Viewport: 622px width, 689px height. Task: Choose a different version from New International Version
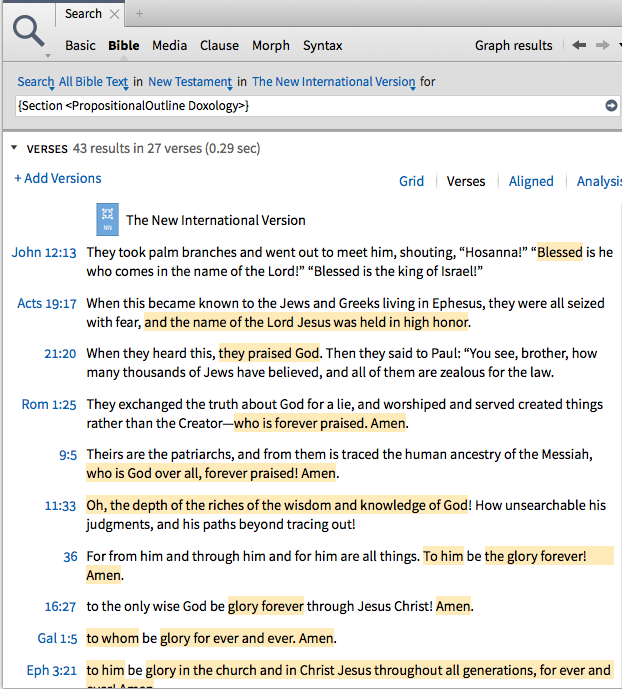coord(334,82)
